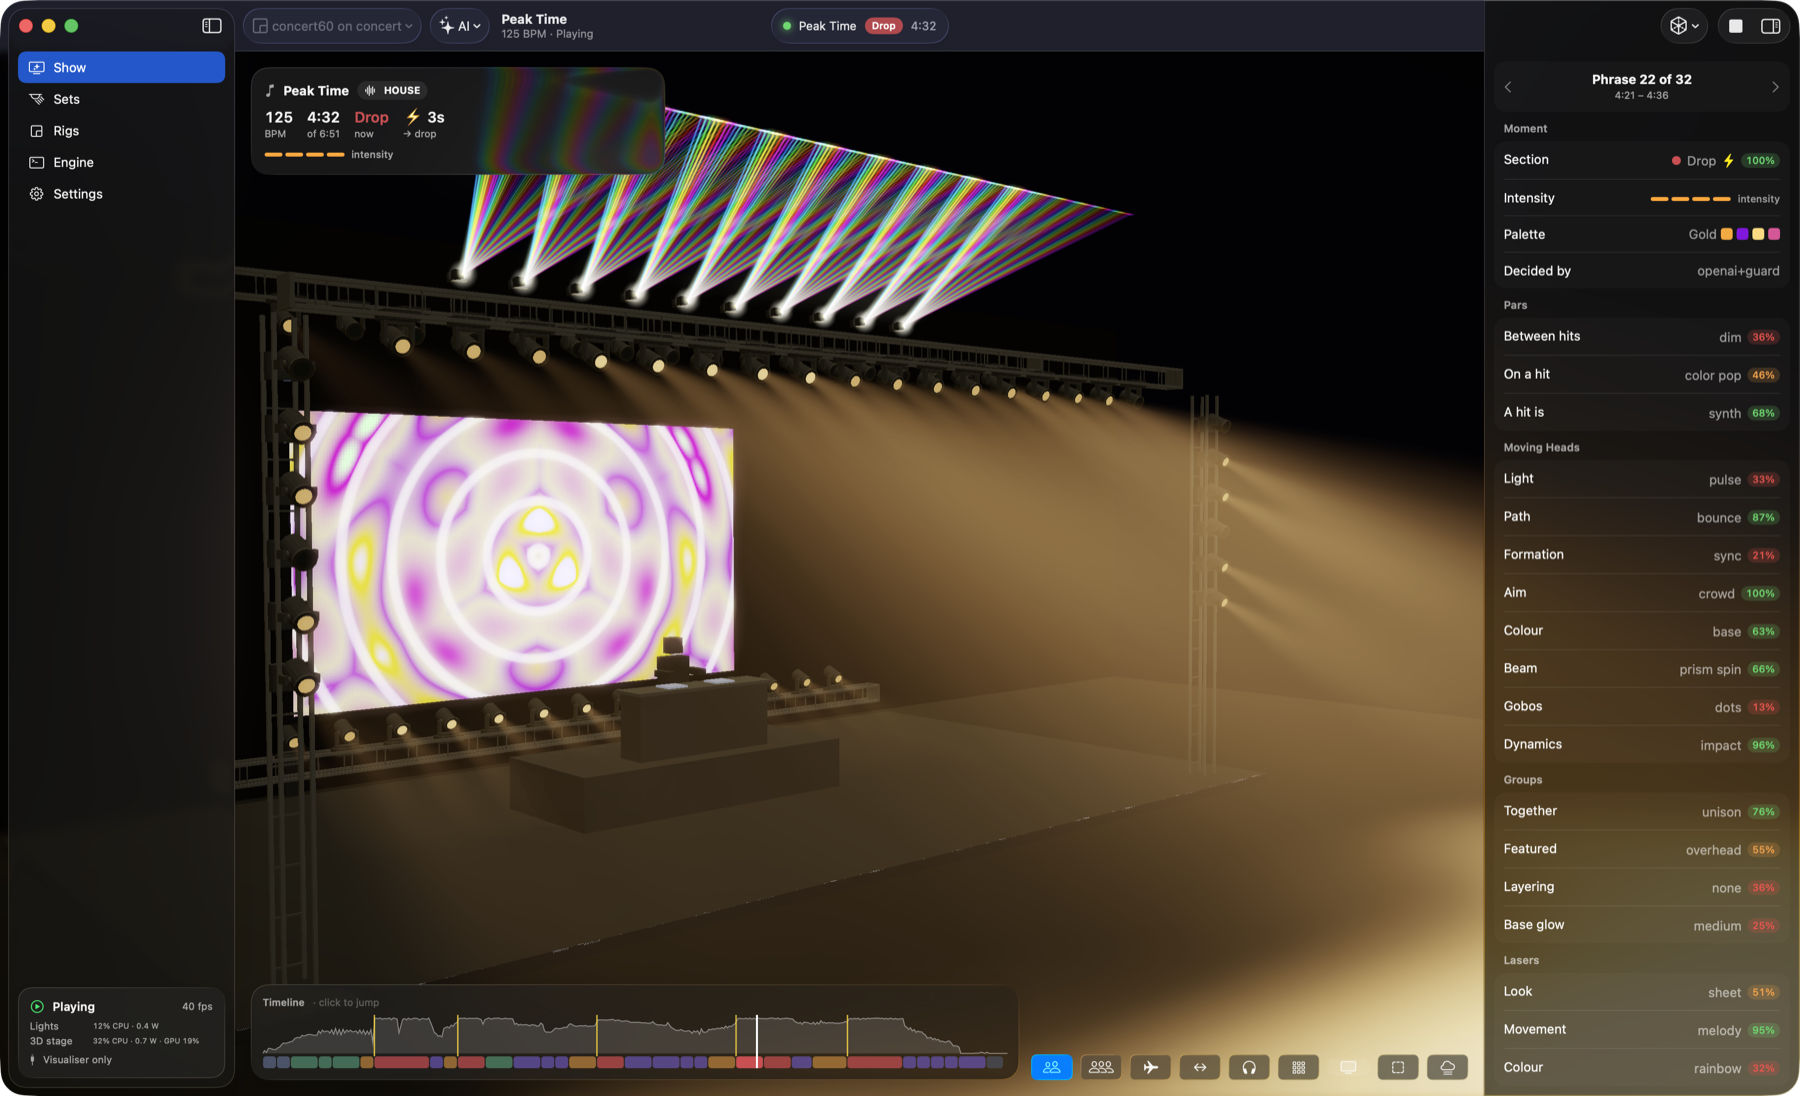Click the orange intensity bars in track card
Image resolution: width=1800 pixels, height=1096 pixels.
304,155
